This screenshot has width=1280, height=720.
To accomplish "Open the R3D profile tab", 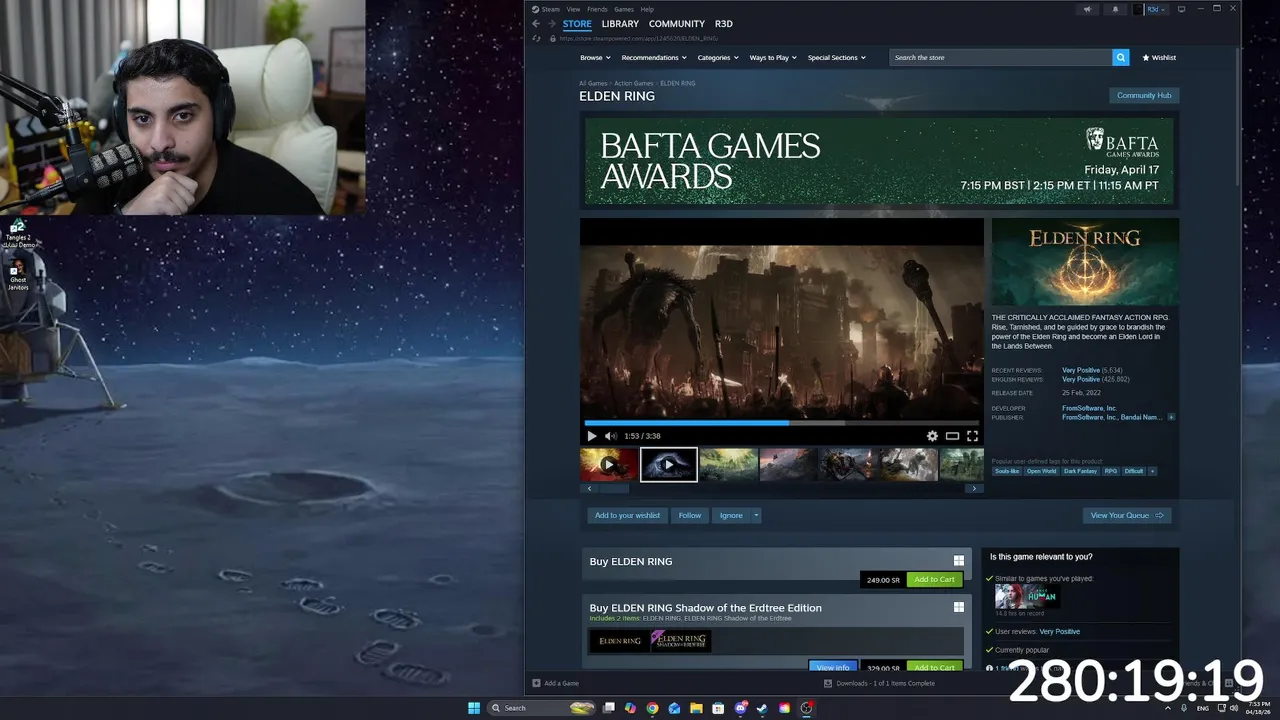I will 724,24.
